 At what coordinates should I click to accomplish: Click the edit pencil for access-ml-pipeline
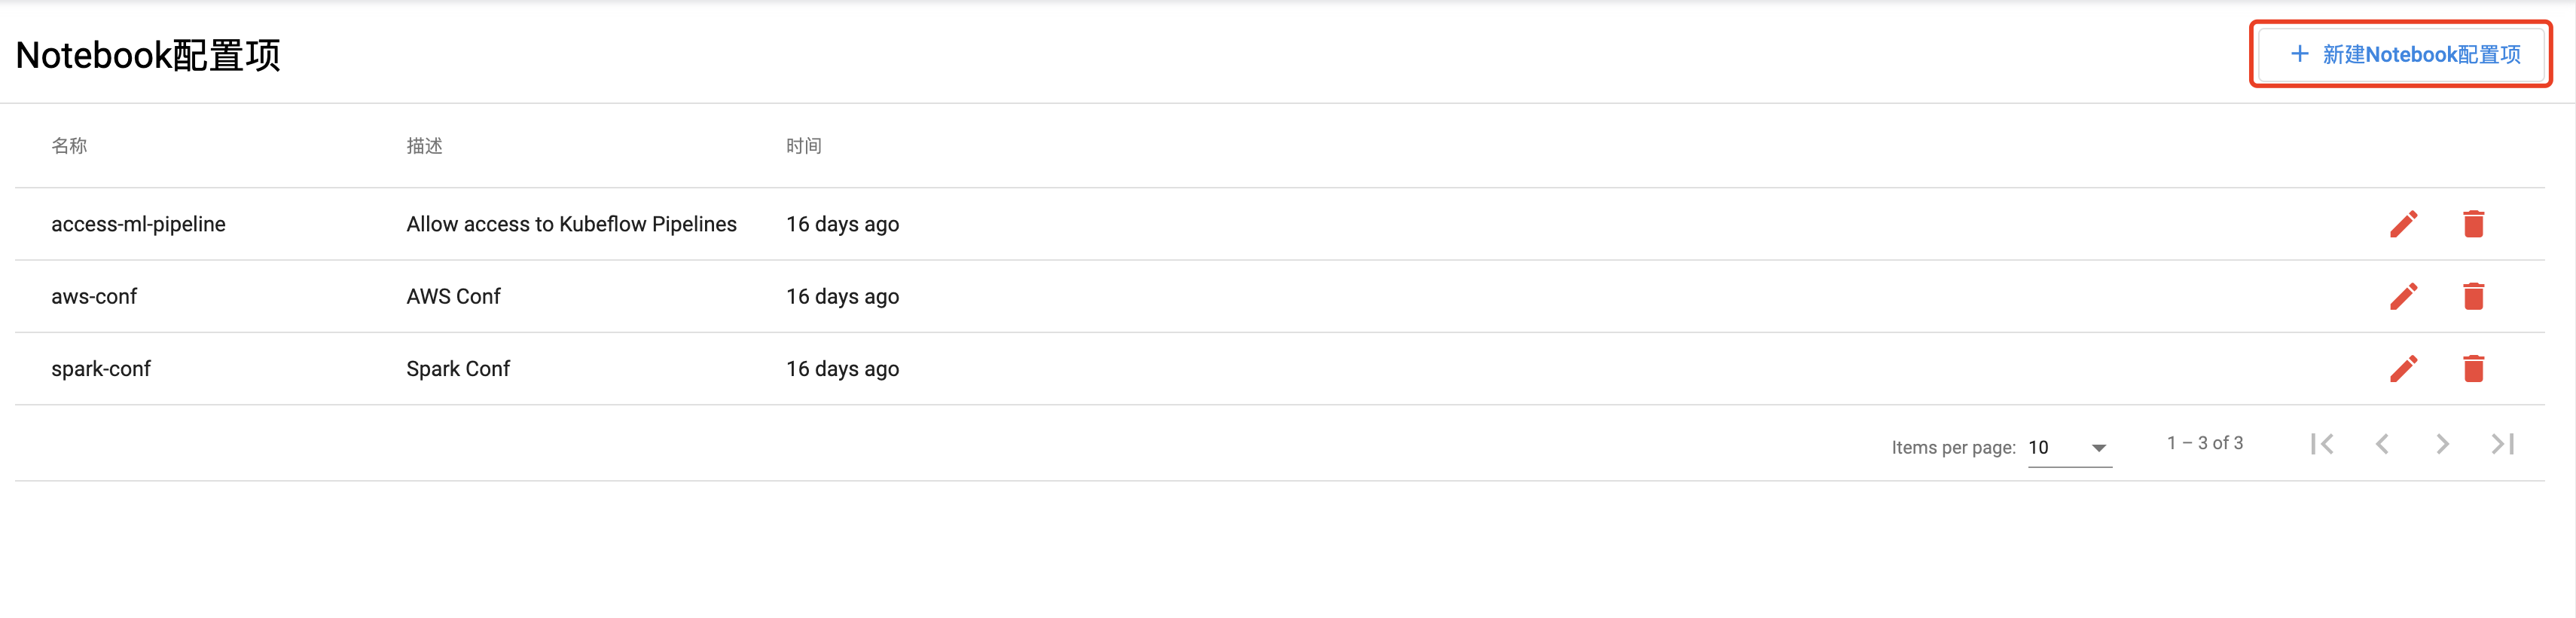click(x=2403, y=224)
